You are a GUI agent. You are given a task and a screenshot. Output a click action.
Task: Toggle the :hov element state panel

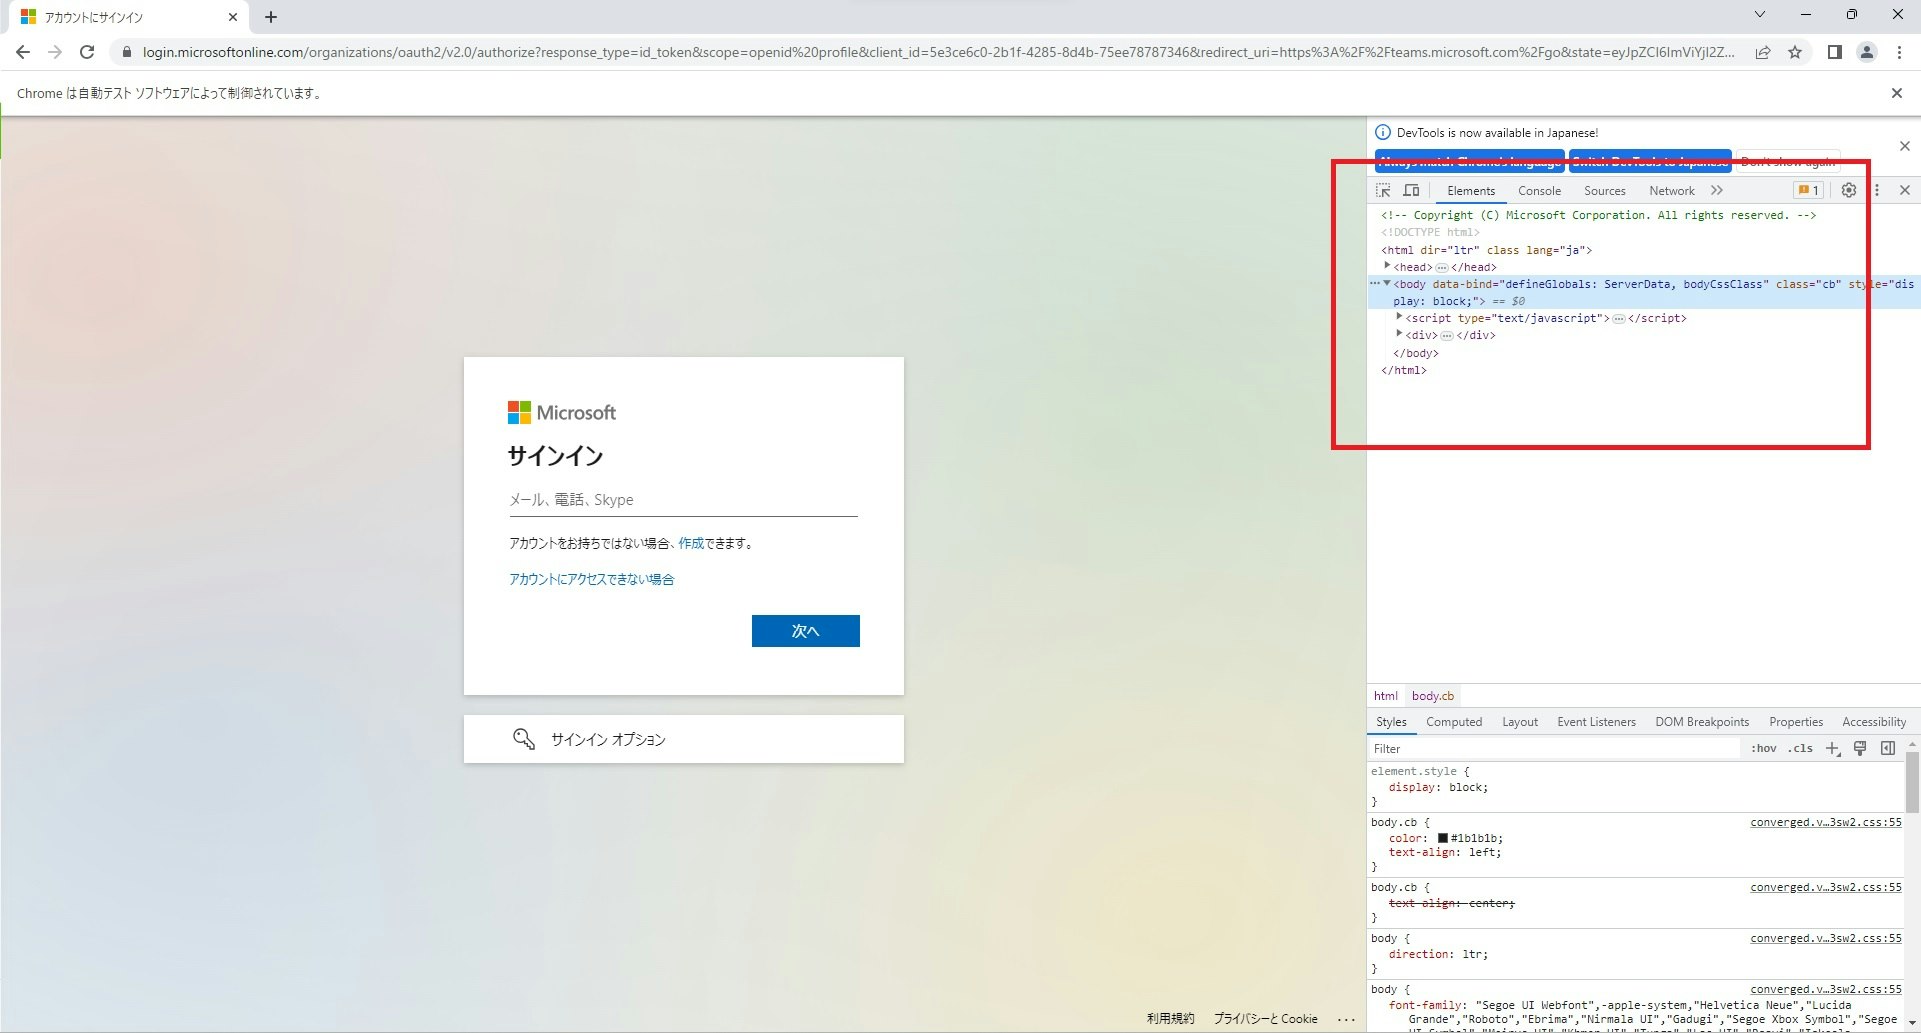[1763, 748]
